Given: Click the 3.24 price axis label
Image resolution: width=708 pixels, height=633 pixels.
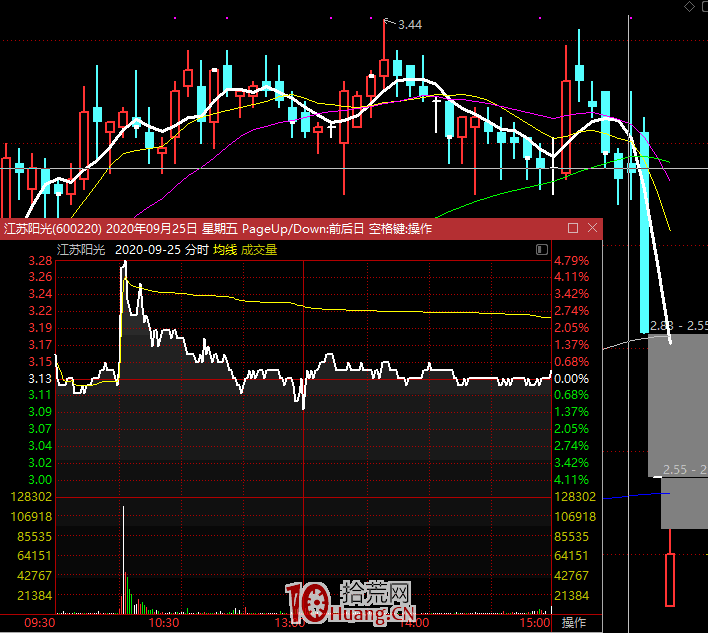Looking at the screenshot, I should click(40, 294).
